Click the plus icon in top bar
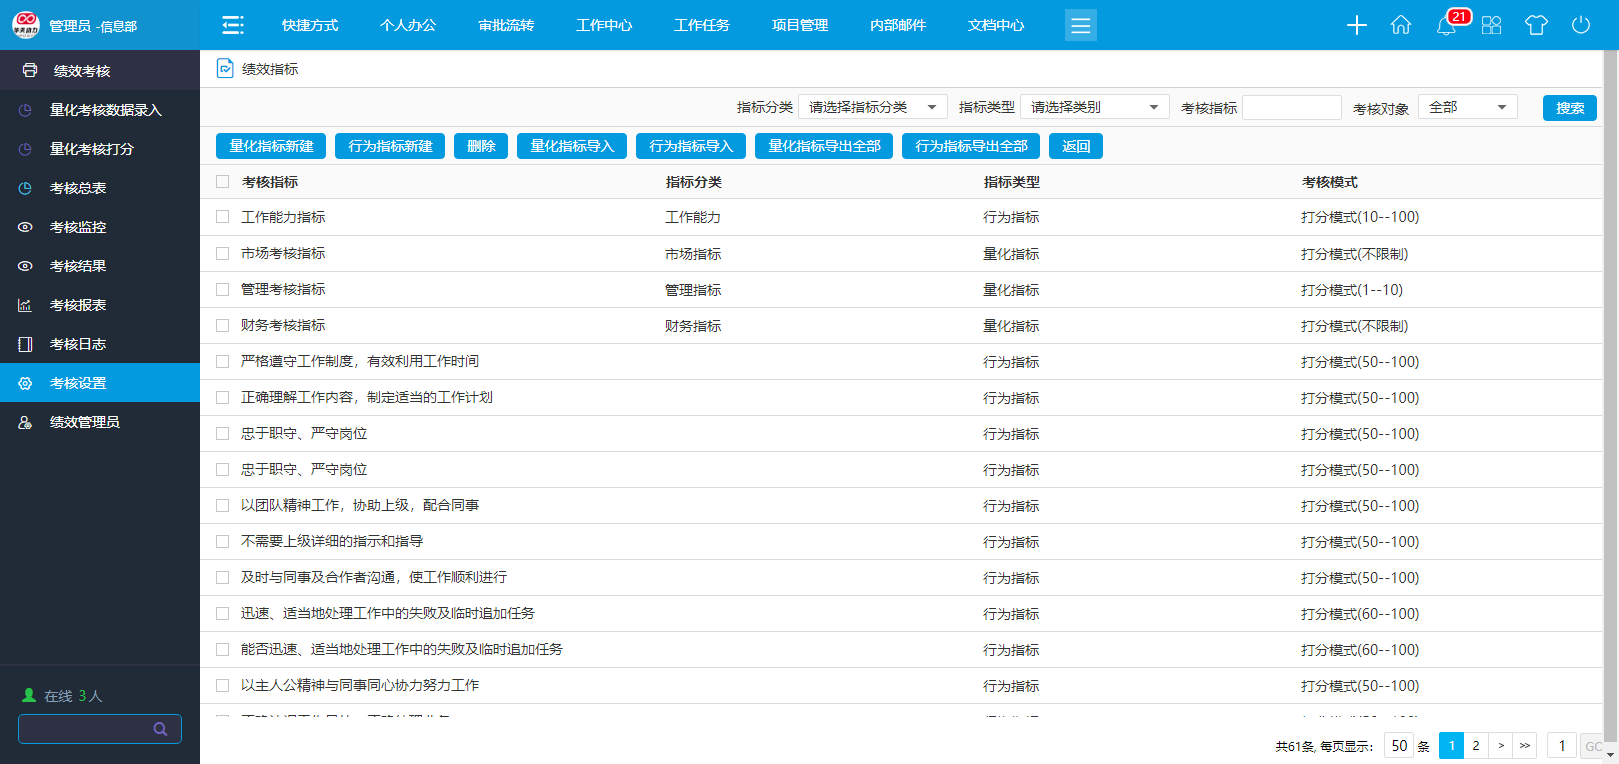The height and width of the screenshot is (764, 1619). tap(1356, 25)
